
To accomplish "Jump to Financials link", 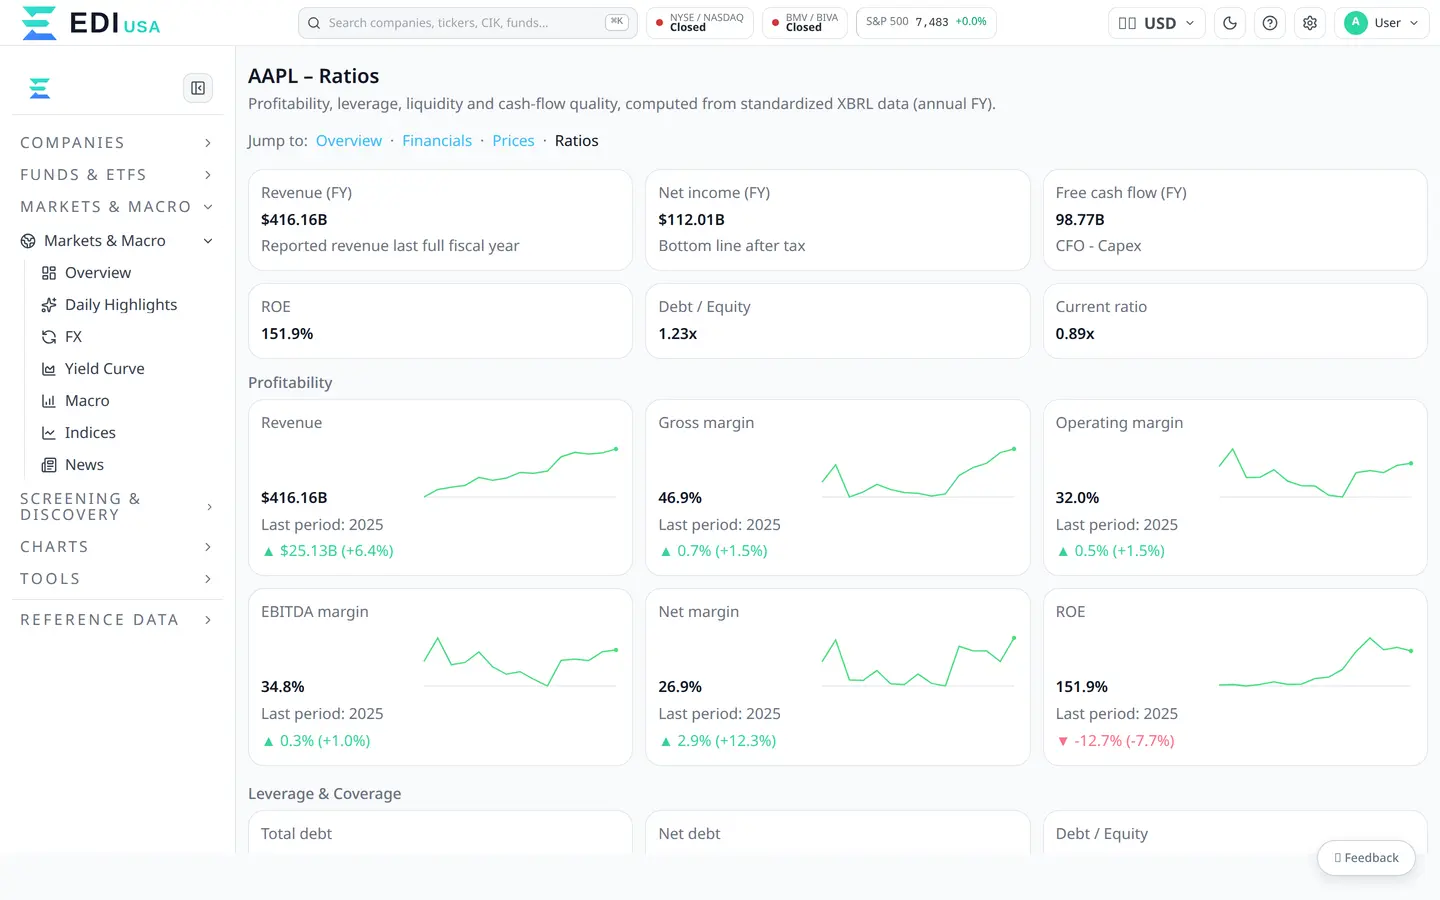I will pos(437,141).
